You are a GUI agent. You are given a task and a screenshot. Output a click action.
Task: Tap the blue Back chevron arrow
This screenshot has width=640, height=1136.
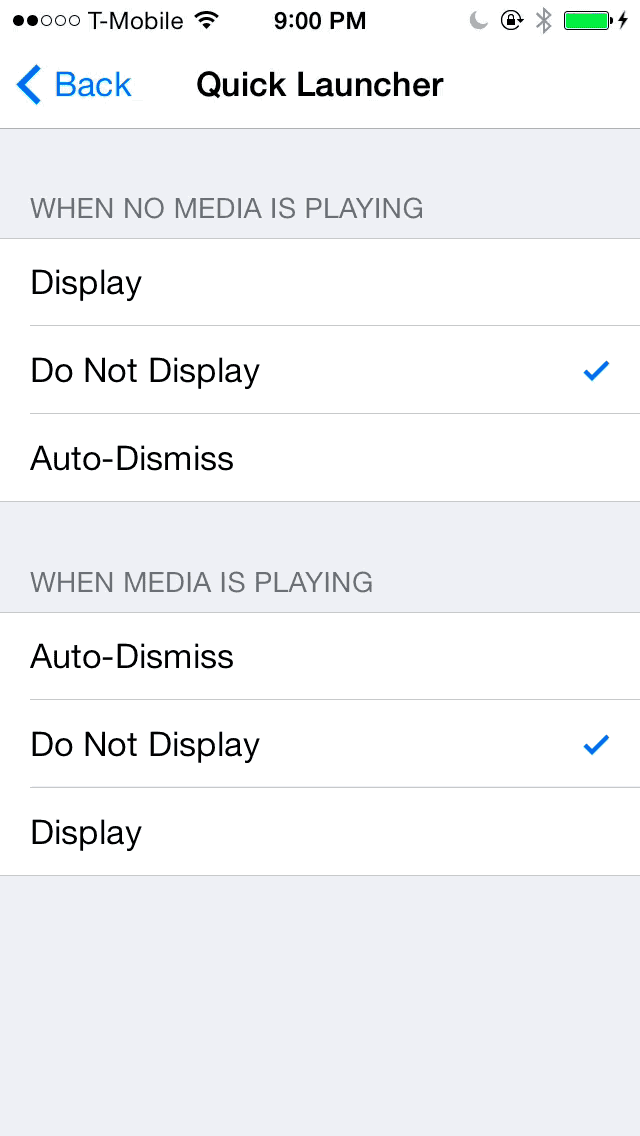(x=29, y=85)
